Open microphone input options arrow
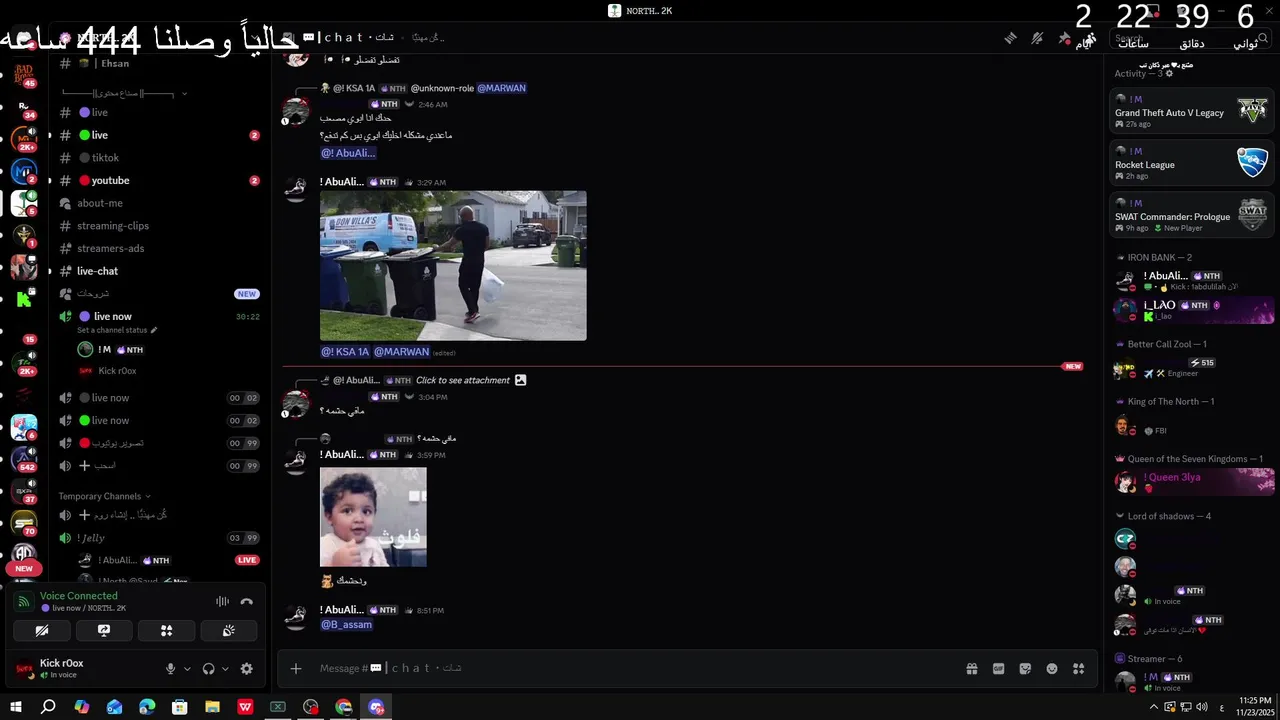Image resolution: width=1280 pixels, height=720 pixels. click(x=187, y=669)
